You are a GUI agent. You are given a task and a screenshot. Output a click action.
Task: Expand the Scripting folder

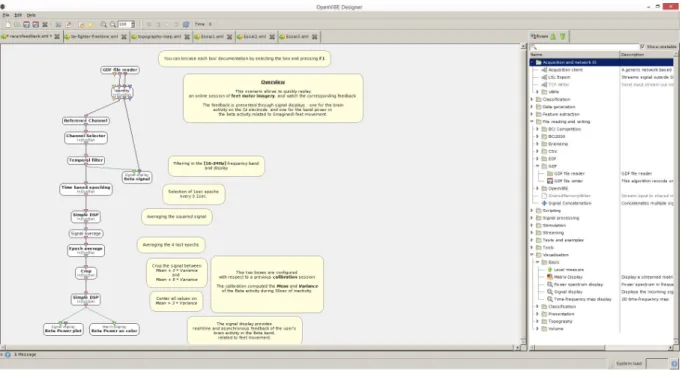pos(532,211)
